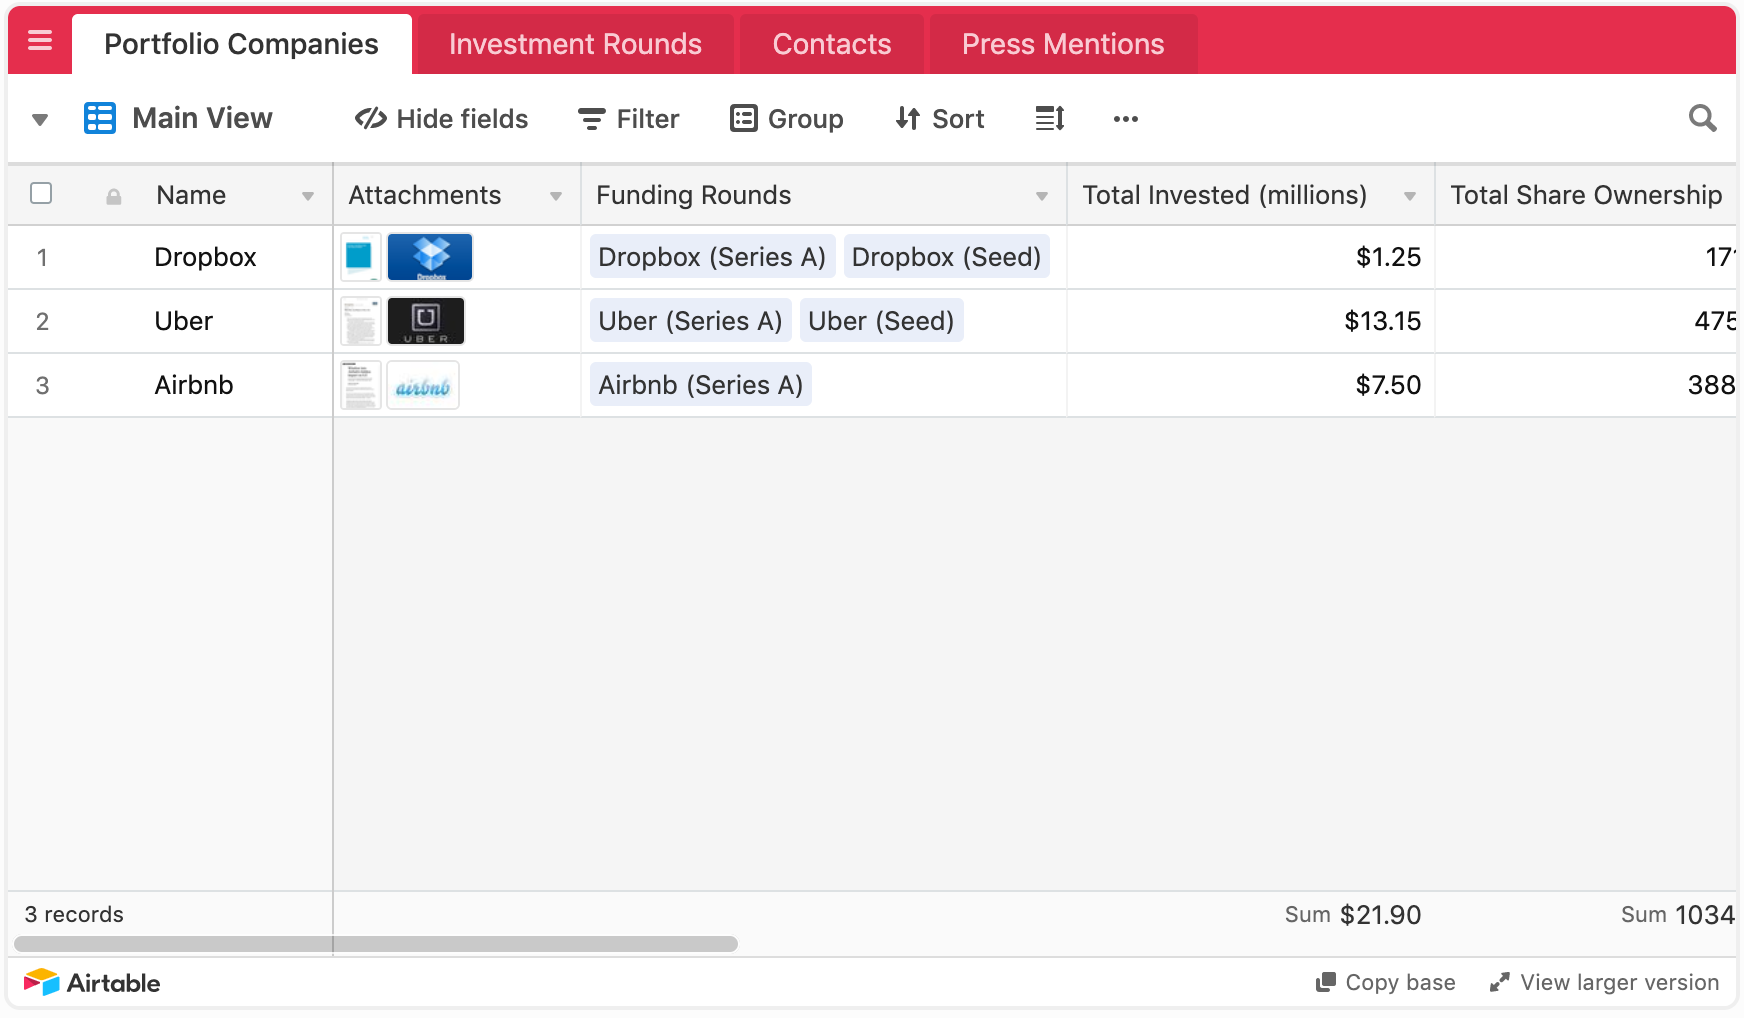Select the Dropbox name cell
1744x1018 pixels.
pyautogui.click(x=205, y=257)
